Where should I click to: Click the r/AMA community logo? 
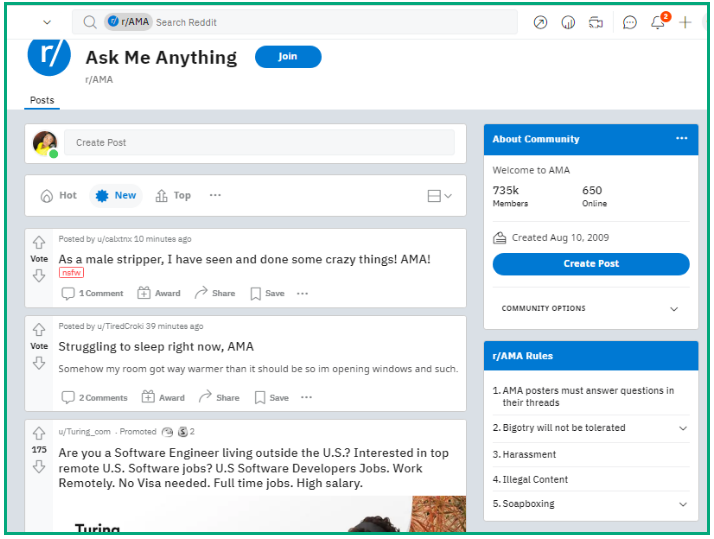[x=49, y=56]
